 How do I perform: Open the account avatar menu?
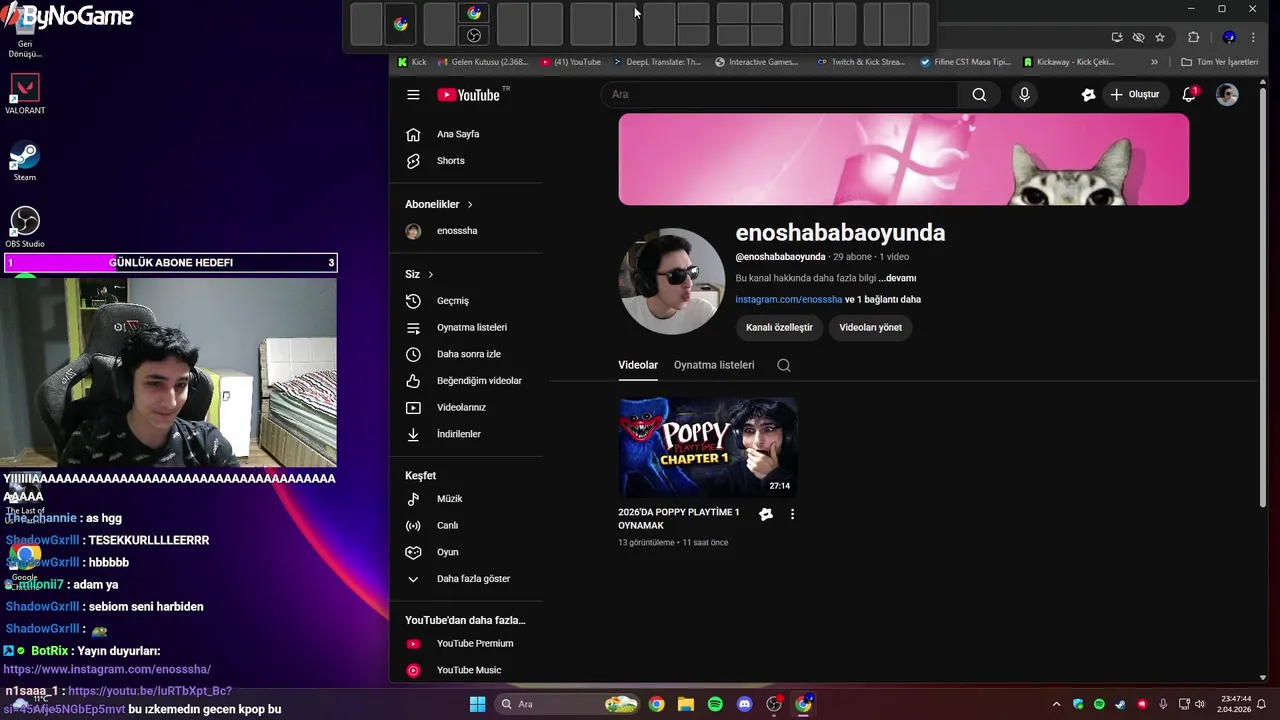1227,95
